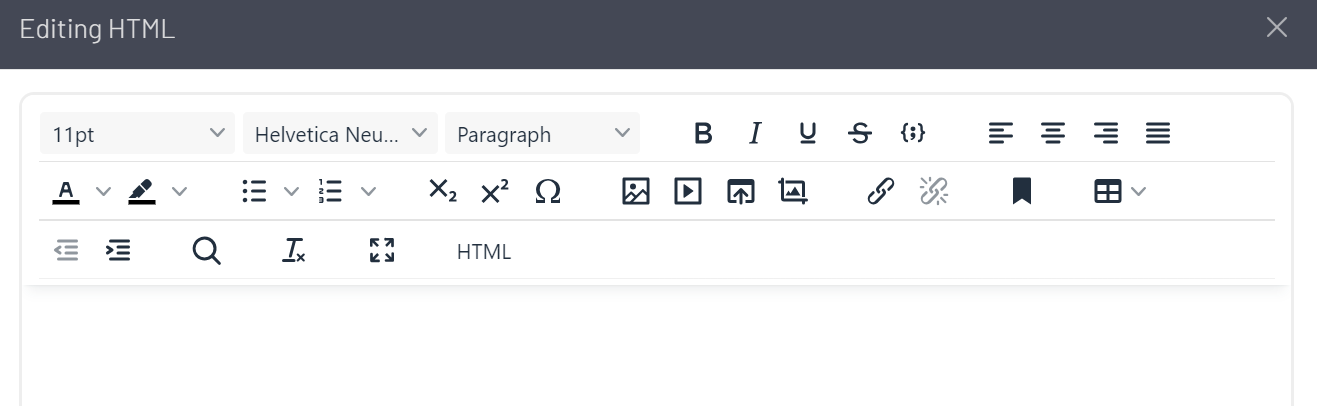Insert special character with Omega icon
The height and width of the screenshot is (406, 1317).
coord(547,191)
